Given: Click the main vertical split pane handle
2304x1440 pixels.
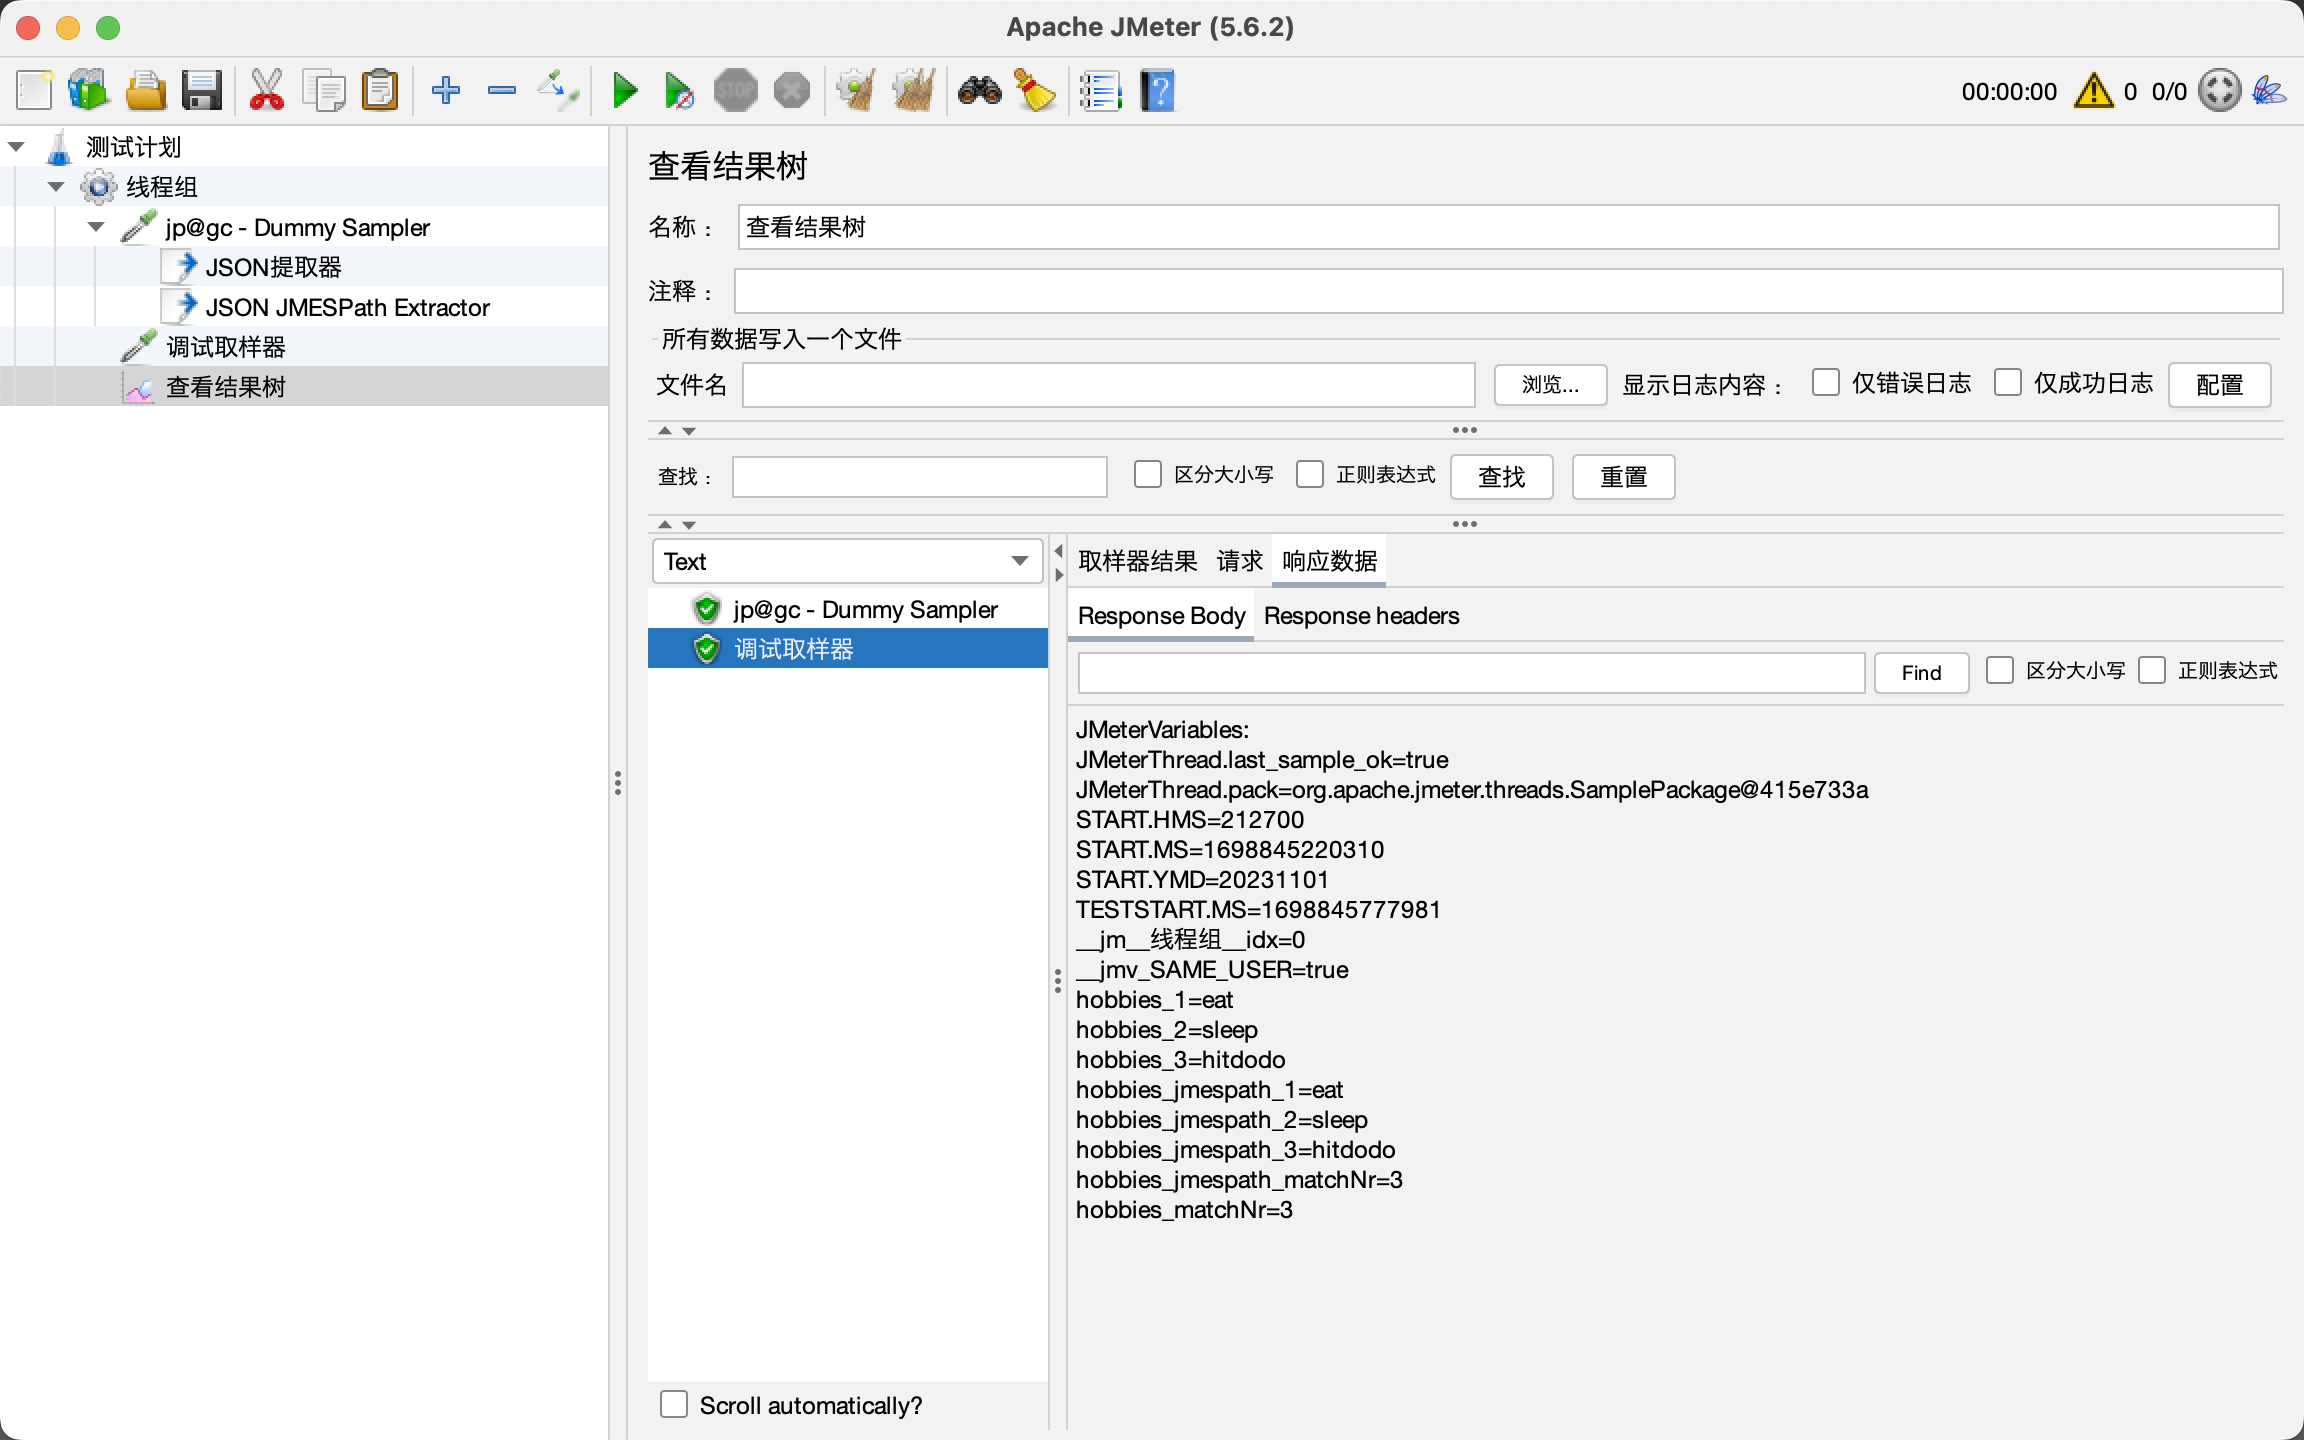Looking at the screenshot, I should tap(618, 783).
